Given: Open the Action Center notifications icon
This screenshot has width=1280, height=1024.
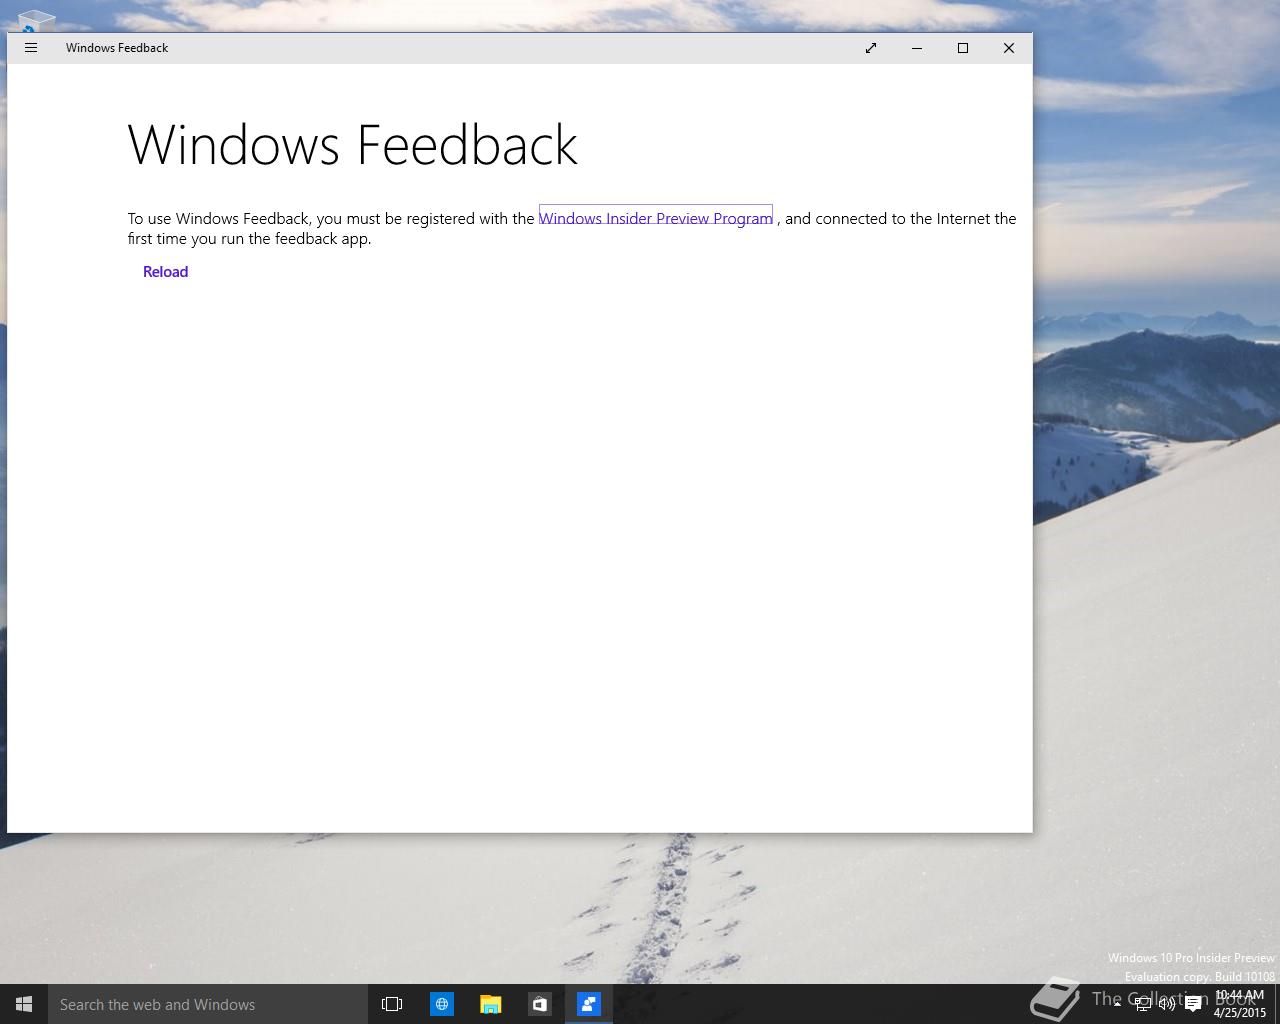Looking at the screenshot, I should (x=1193, y=1004).
